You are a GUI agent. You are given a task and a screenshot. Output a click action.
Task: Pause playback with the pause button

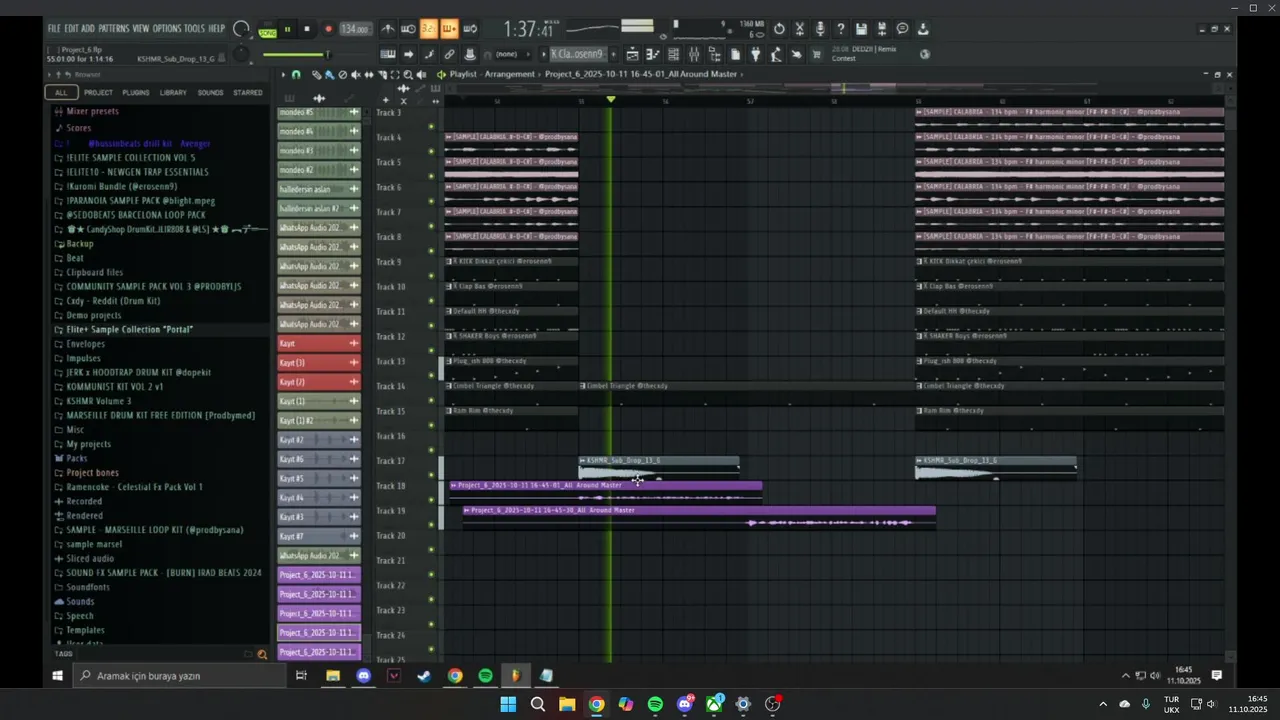(288, 29)
